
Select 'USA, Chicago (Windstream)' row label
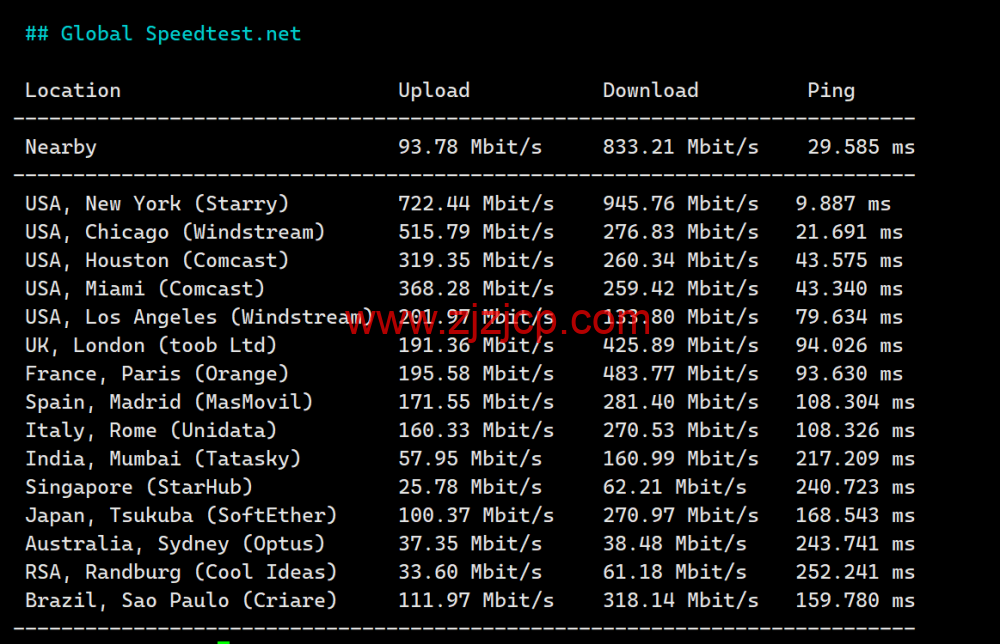click(x=175, y=232)
